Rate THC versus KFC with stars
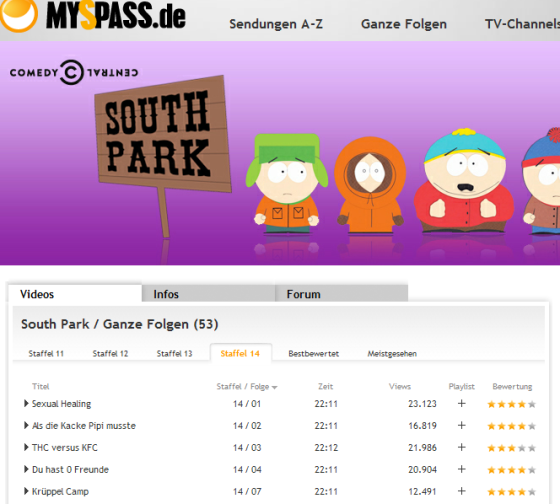This screenshot has height=504, width=560. 511,448
